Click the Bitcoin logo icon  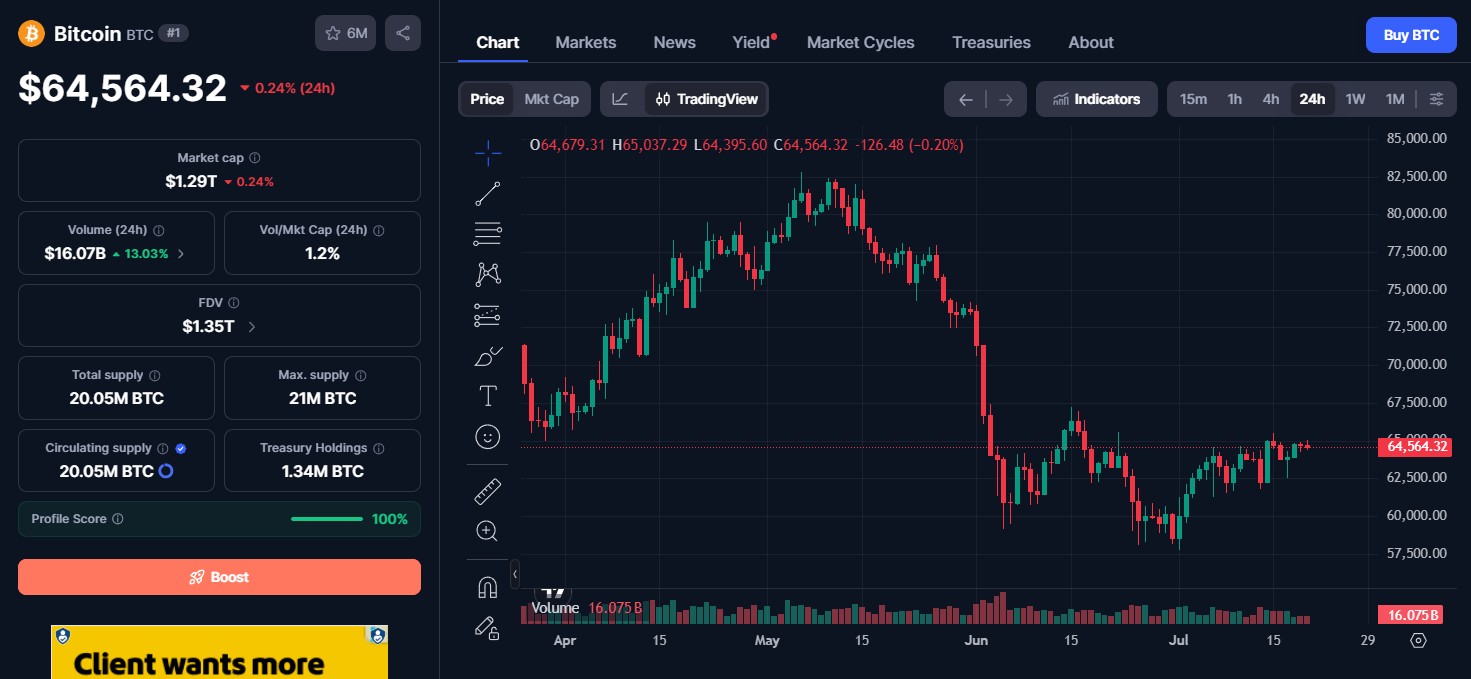pos(32,34)
